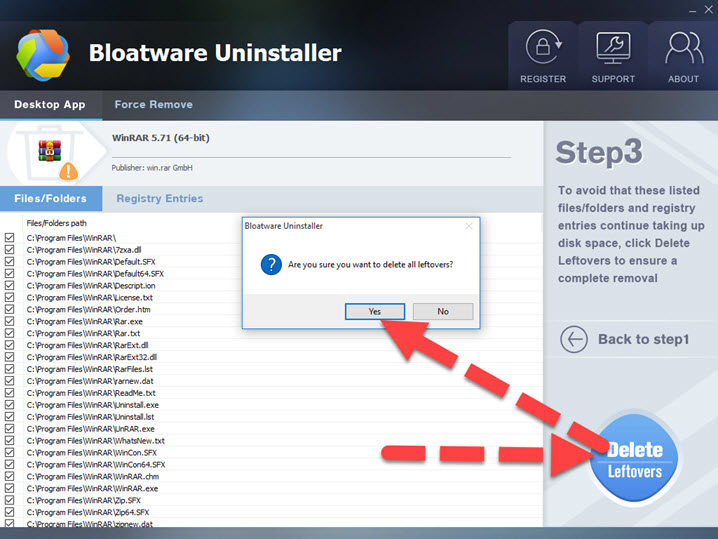This screenshot has height=539, width=718.
Task: Toggle the WinRAR.chm checkbox
Action: coord(9,476)
